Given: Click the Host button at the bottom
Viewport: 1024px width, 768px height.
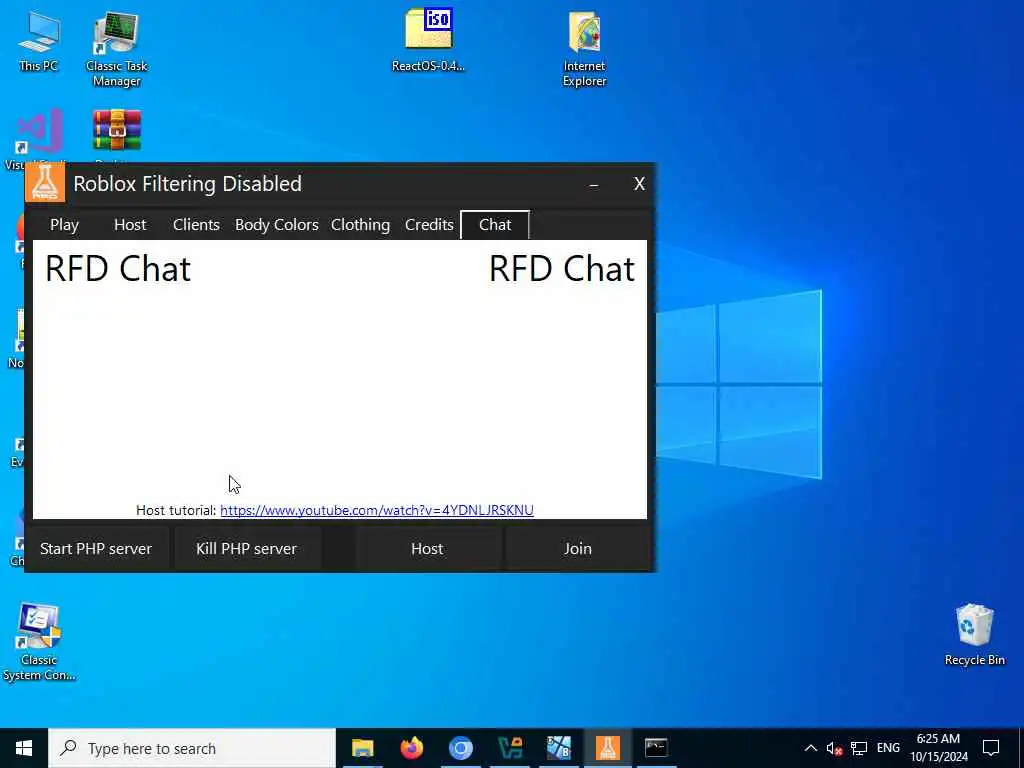Looking at the screenshot, I should click(x=427, y=549).
